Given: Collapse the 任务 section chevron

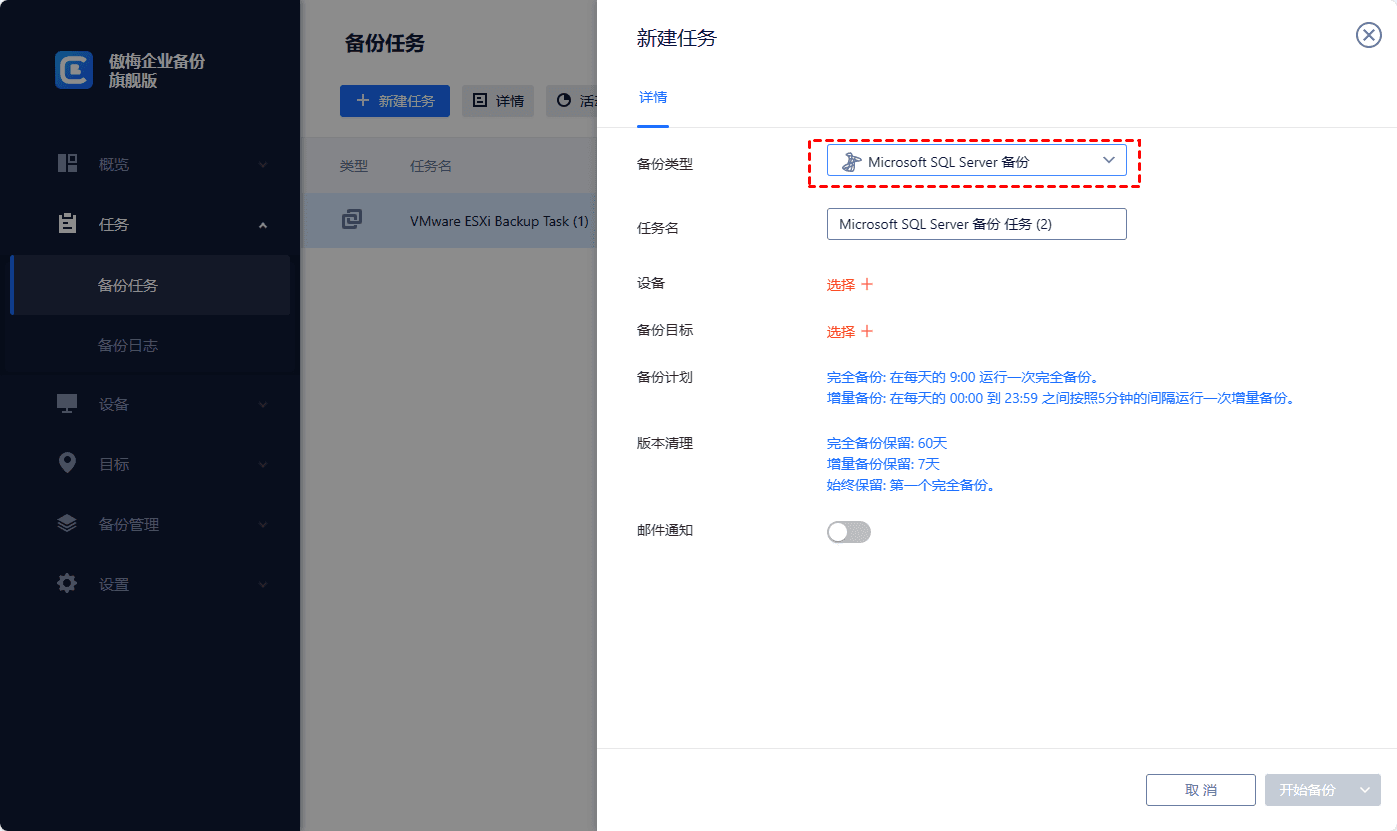Looking at the screenshot, I should 263,225.
